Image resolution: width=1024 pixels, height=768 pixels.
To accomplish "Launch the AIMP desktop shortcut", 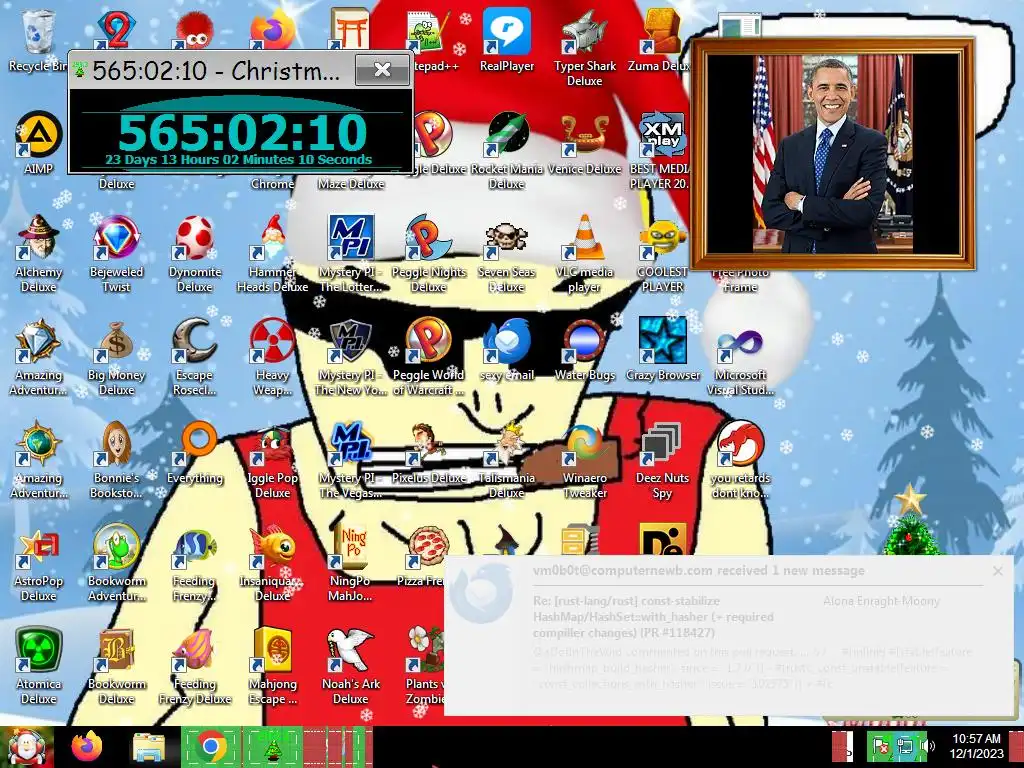I will click(x=38, y=144).
